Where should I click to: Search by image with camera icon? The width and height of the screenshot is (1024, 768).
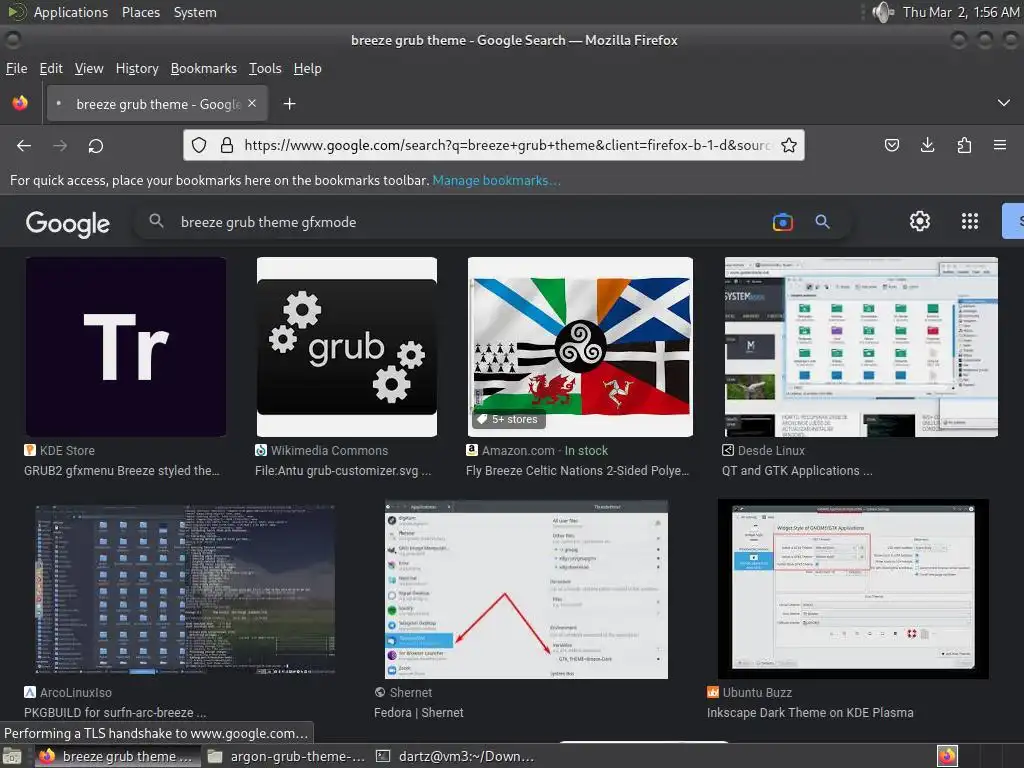(x=782, y=222)
